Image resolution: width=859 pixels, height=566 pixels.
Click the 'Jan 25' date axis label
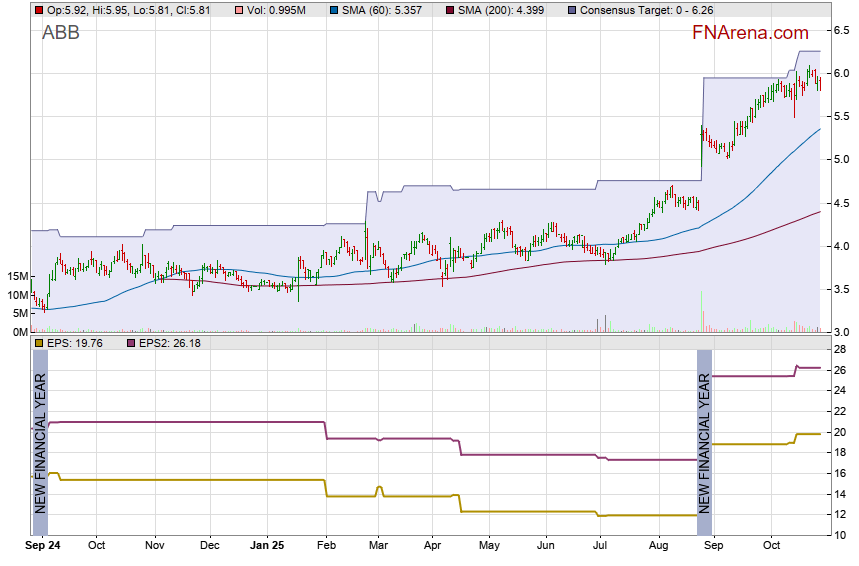tap(267, 546)
